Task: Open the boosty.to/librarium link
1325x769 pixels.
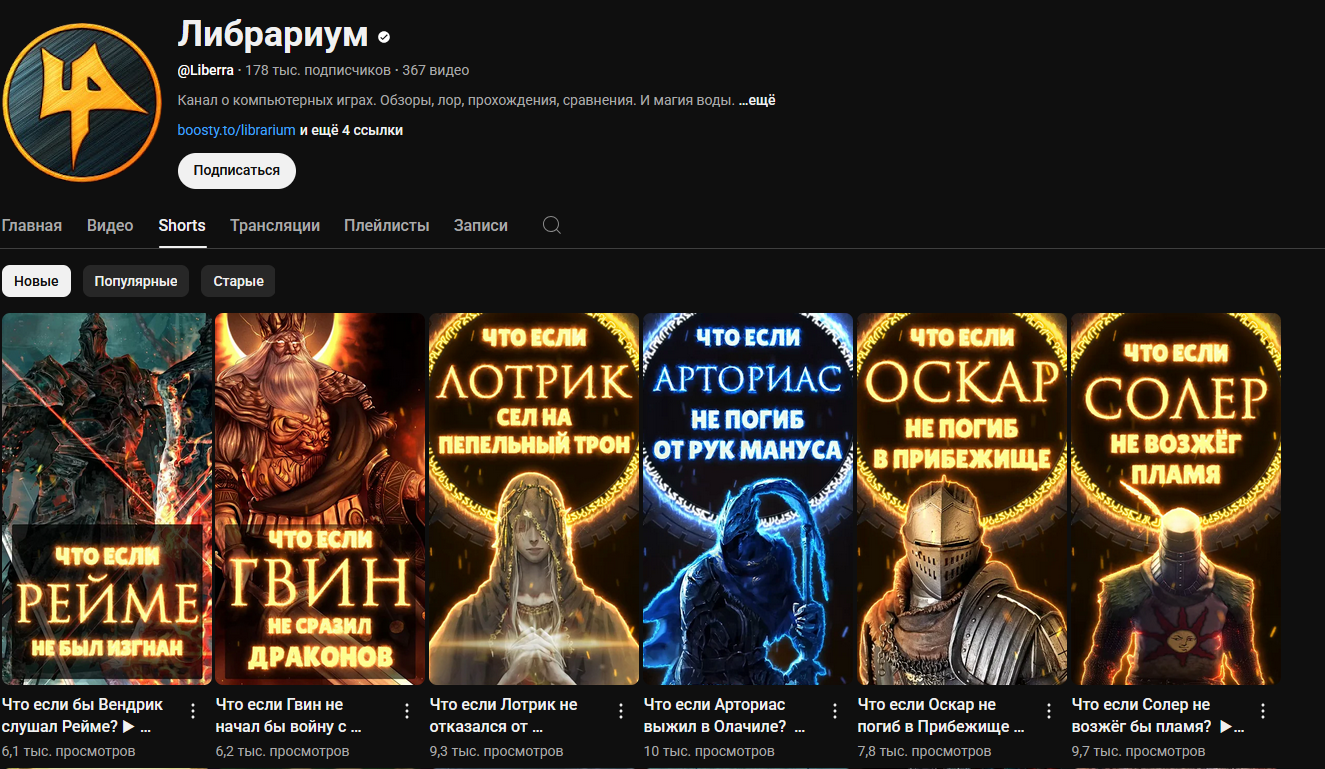Action: click(x=237, y=130)
